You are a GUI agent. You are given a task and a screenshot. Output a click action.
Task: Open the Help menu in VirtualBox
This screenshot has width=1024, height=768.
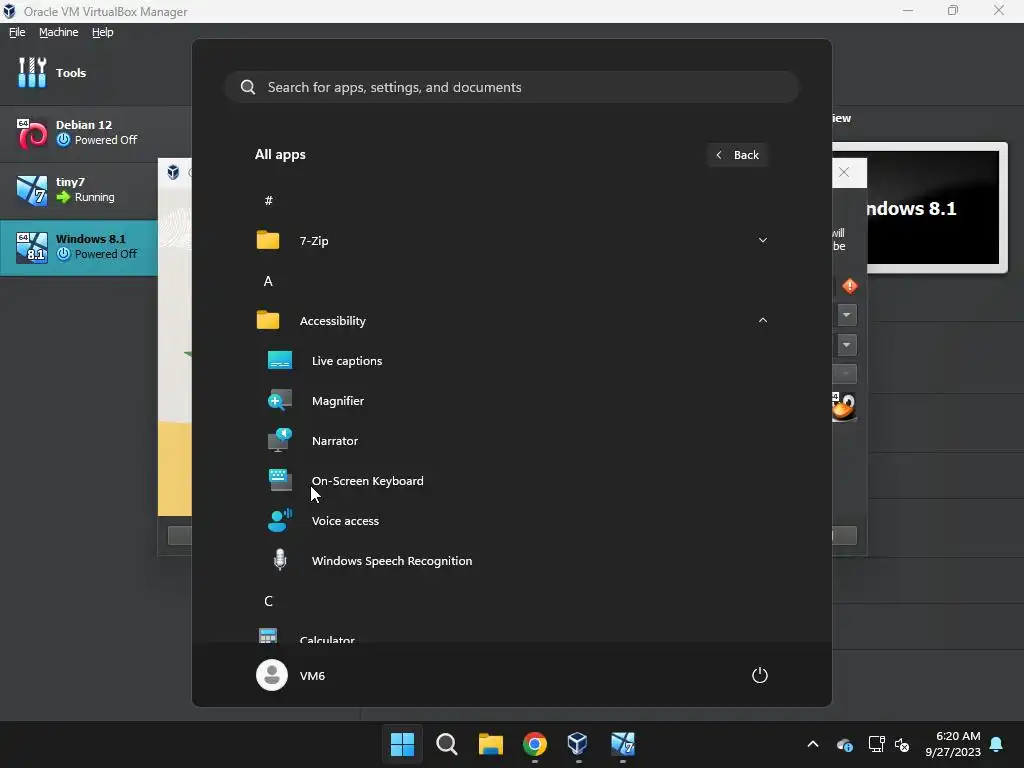(103, 32)
